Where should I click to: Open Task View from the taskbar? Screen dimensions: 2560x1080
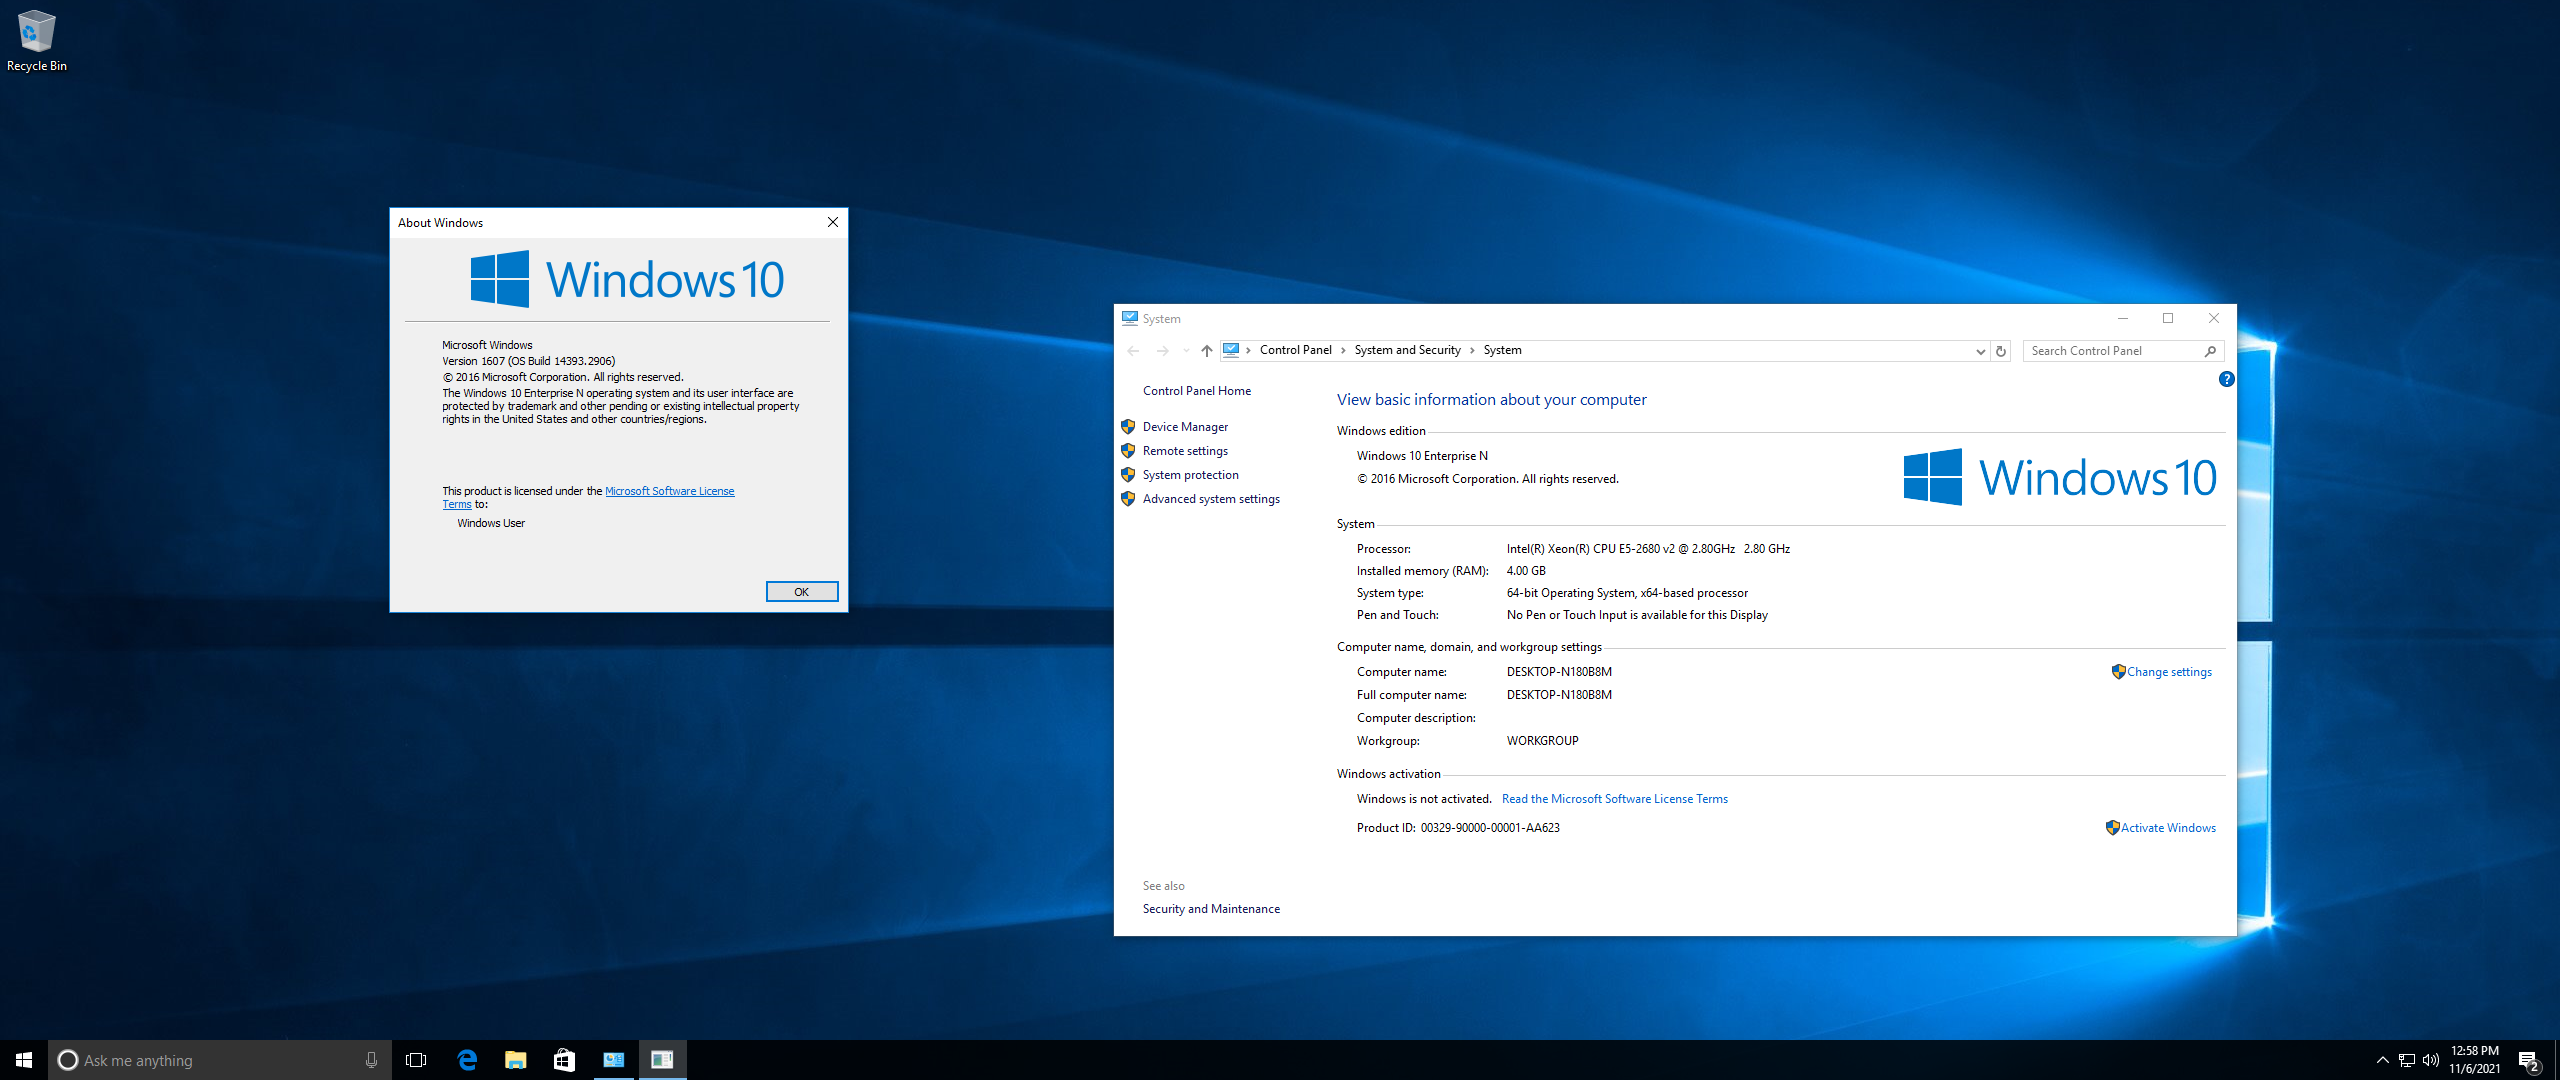(x=416, y=1060)
